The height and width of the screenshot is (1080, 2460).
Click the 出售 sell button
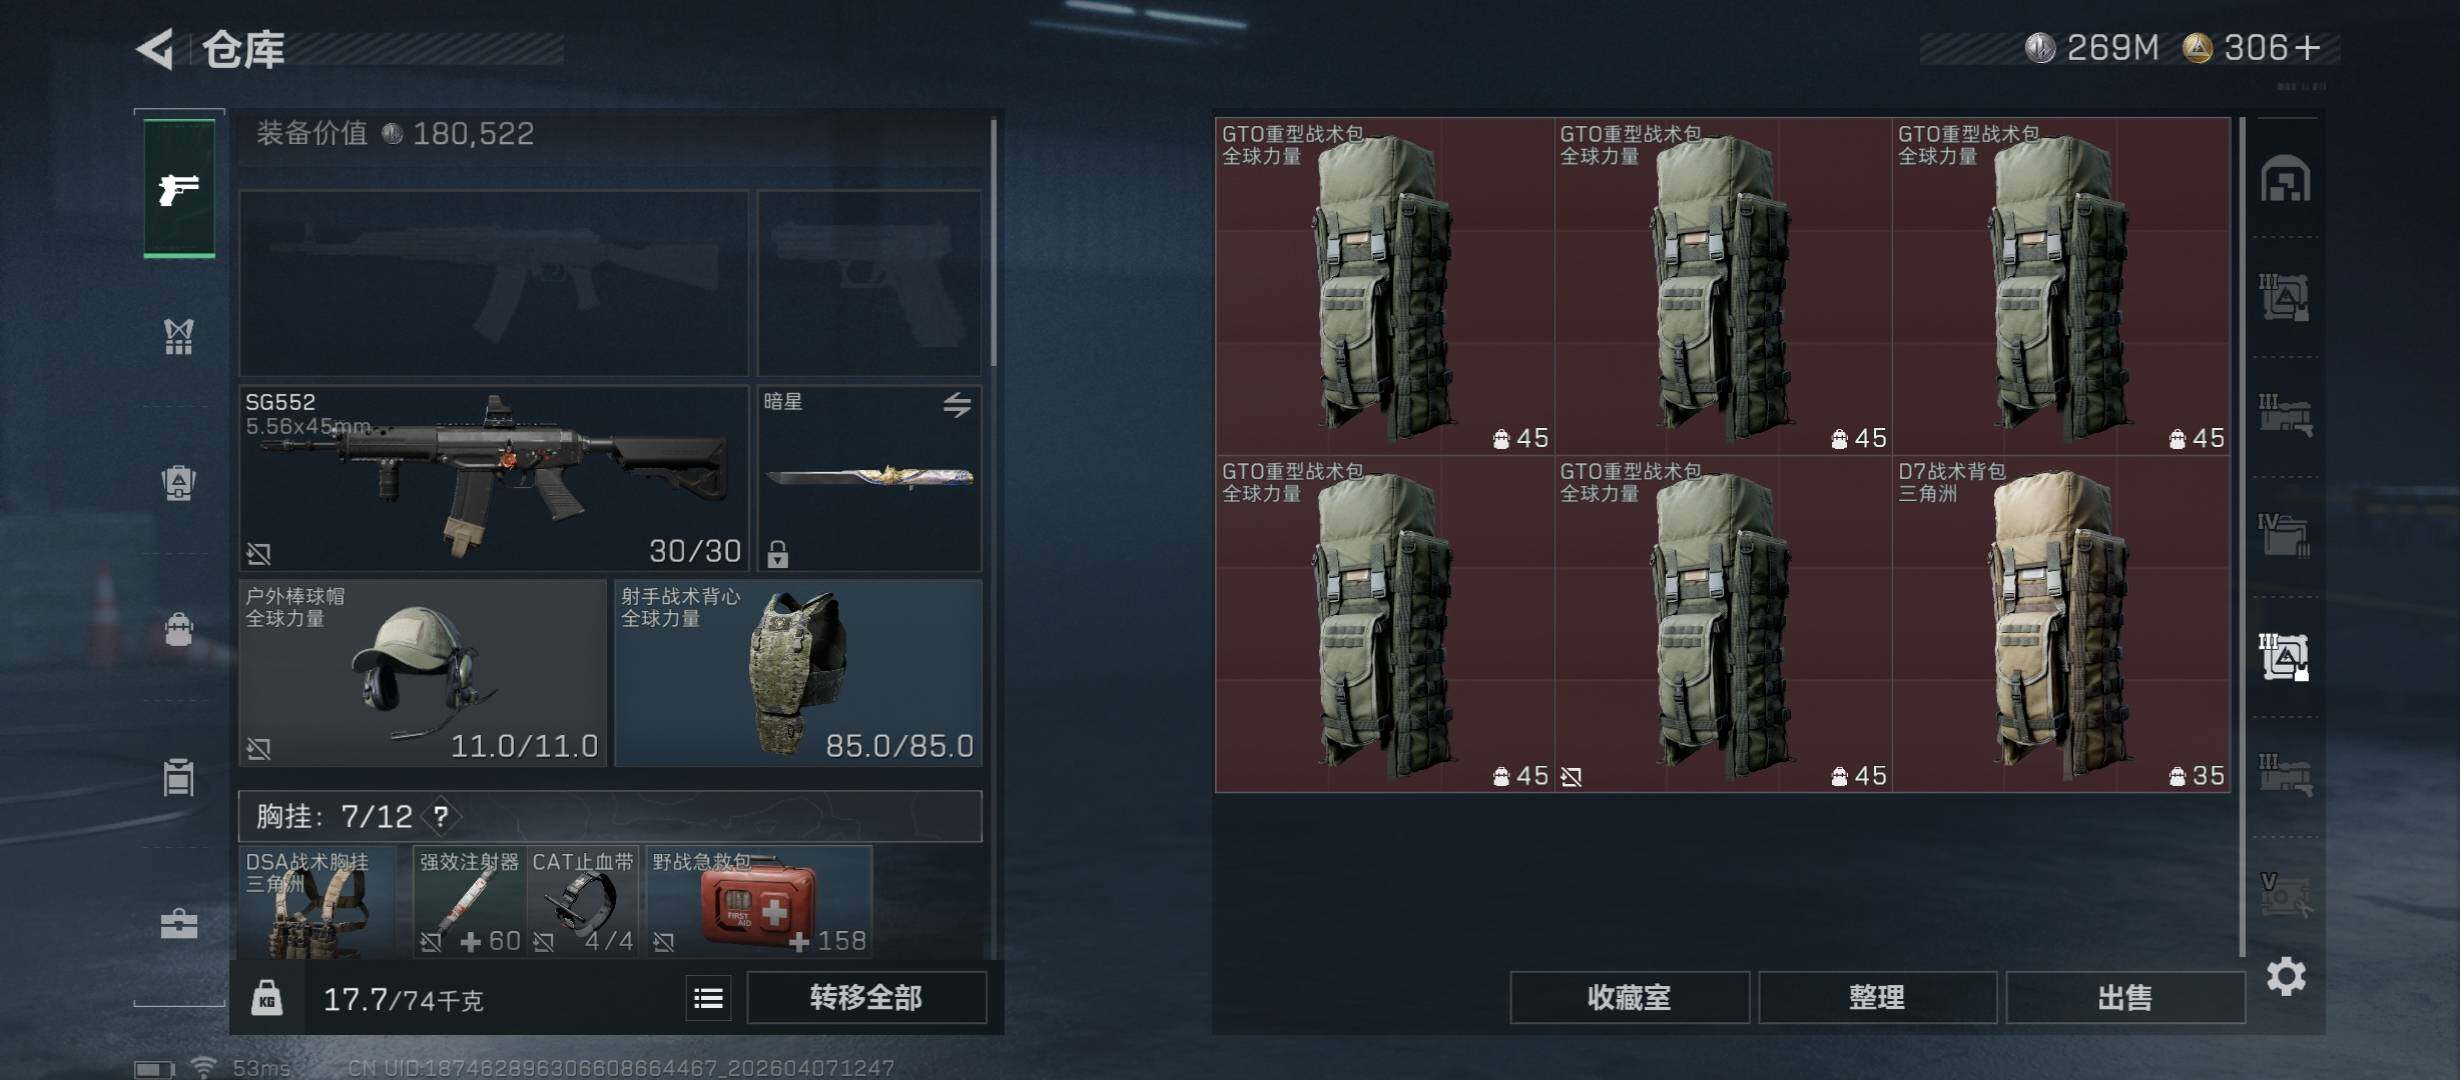(2125, 997)
